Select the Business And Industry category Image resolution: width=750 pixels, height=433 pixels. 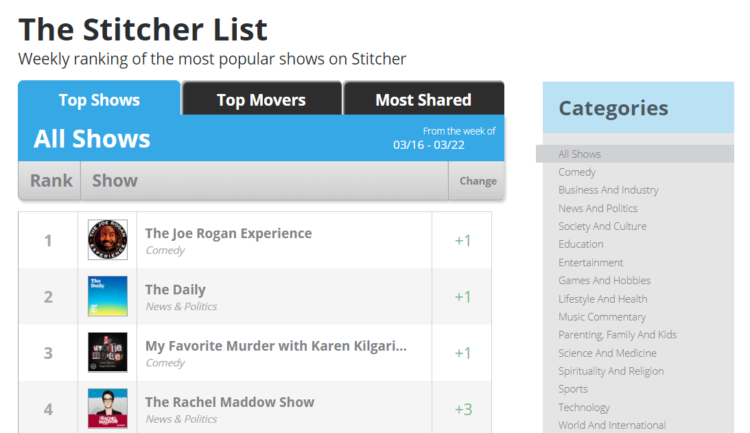[x=608, y=190]
